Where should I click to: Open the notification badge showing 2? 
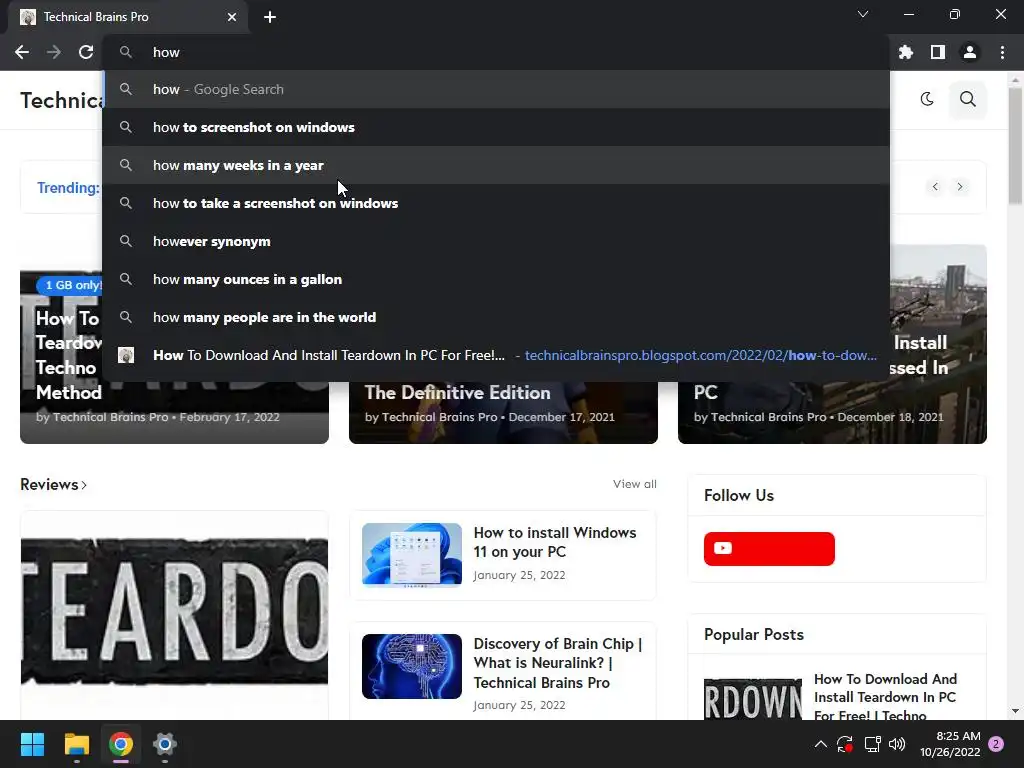click(x=996, y=744)
